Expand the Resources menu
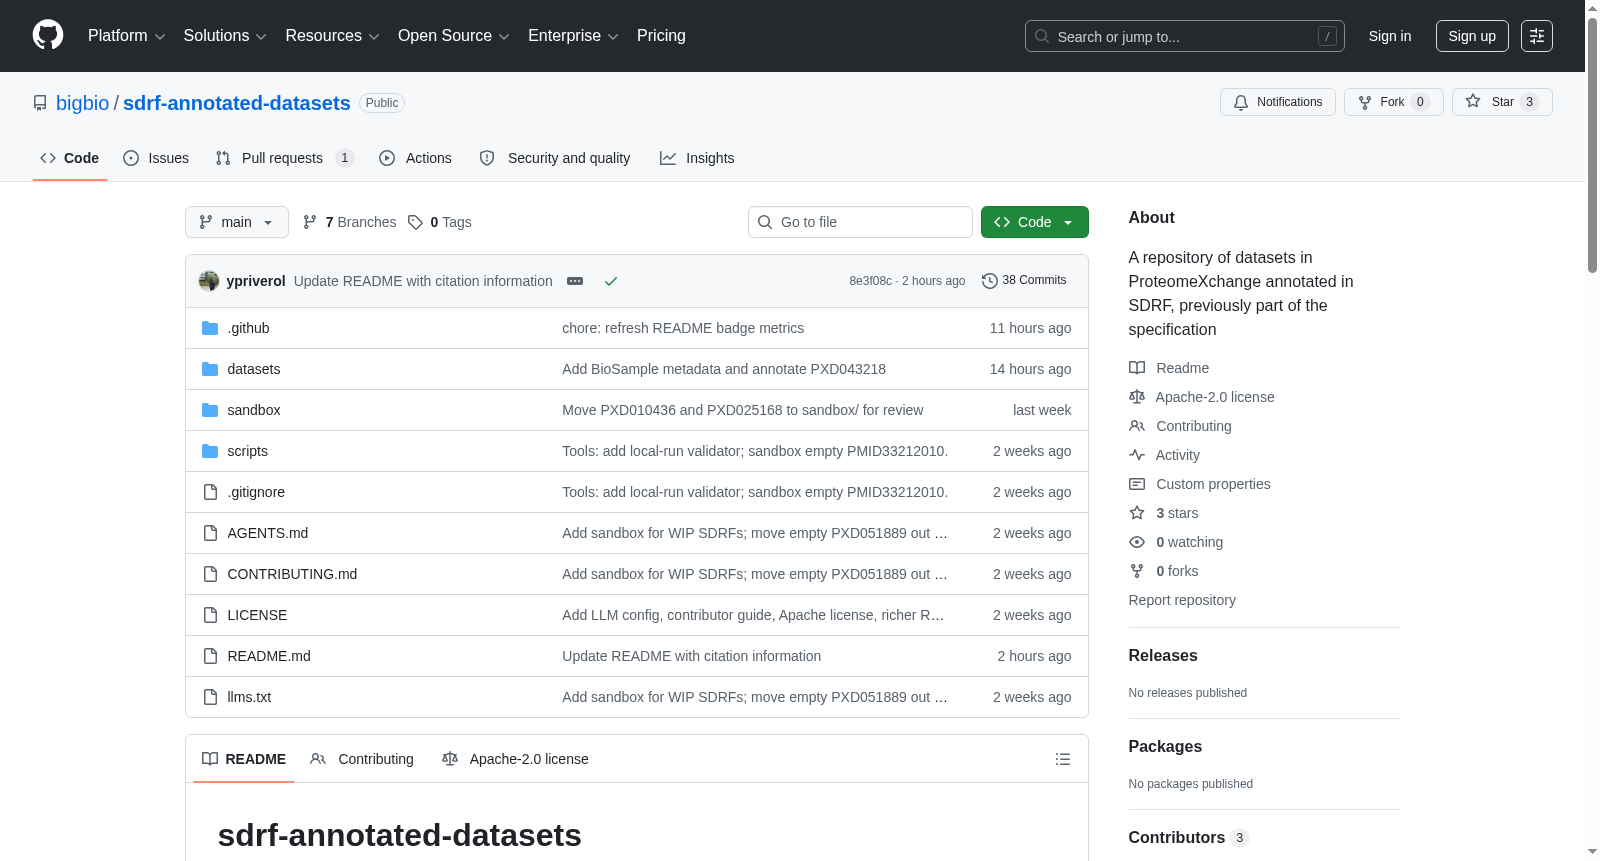Image resolution: width=1600 pixels, height=861 pixels. pos(332,36)
